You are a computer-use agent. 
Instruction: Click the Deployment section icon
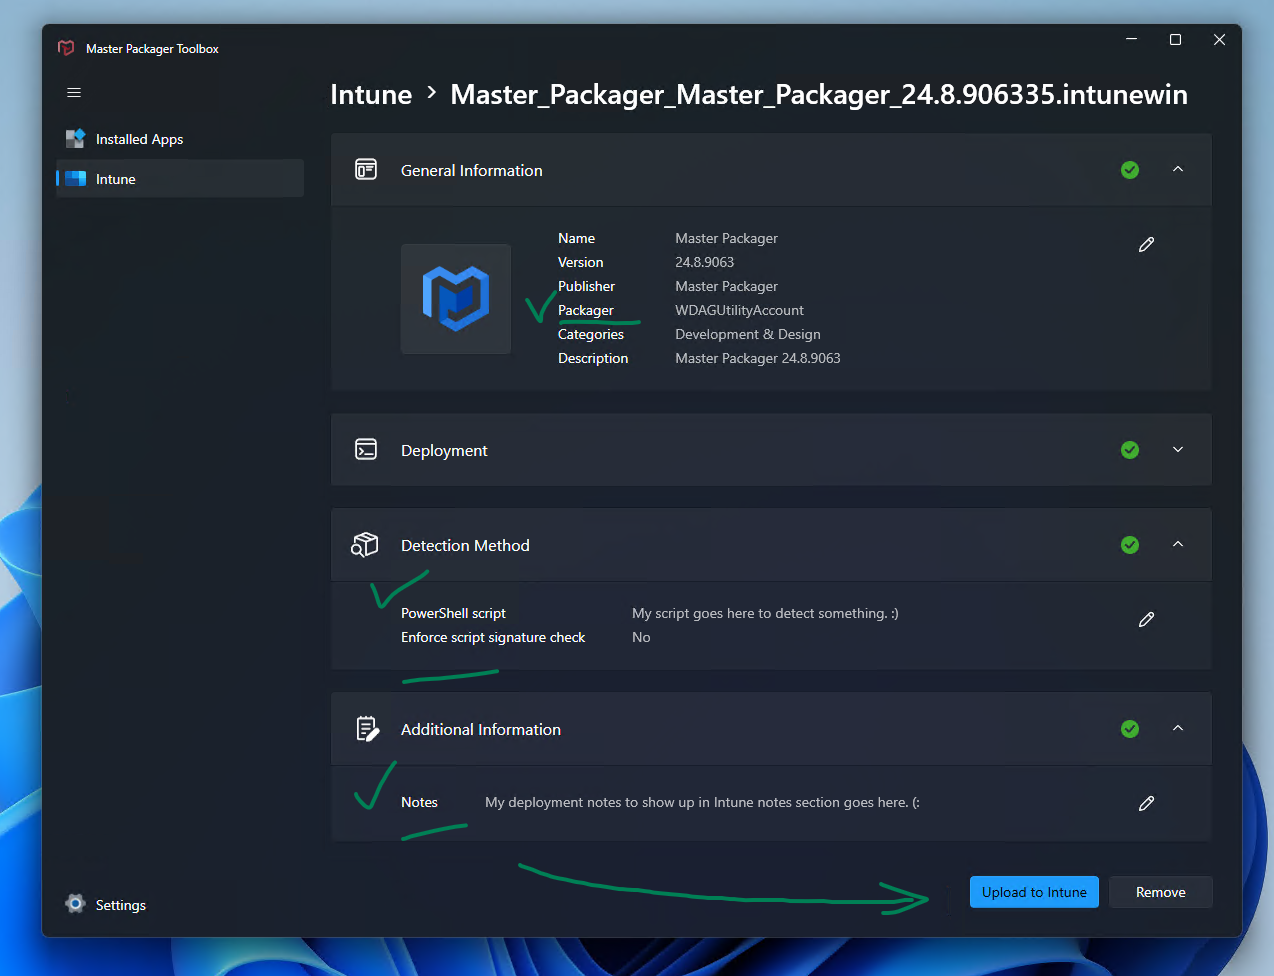pyautogui.click(x=366, y=450)
